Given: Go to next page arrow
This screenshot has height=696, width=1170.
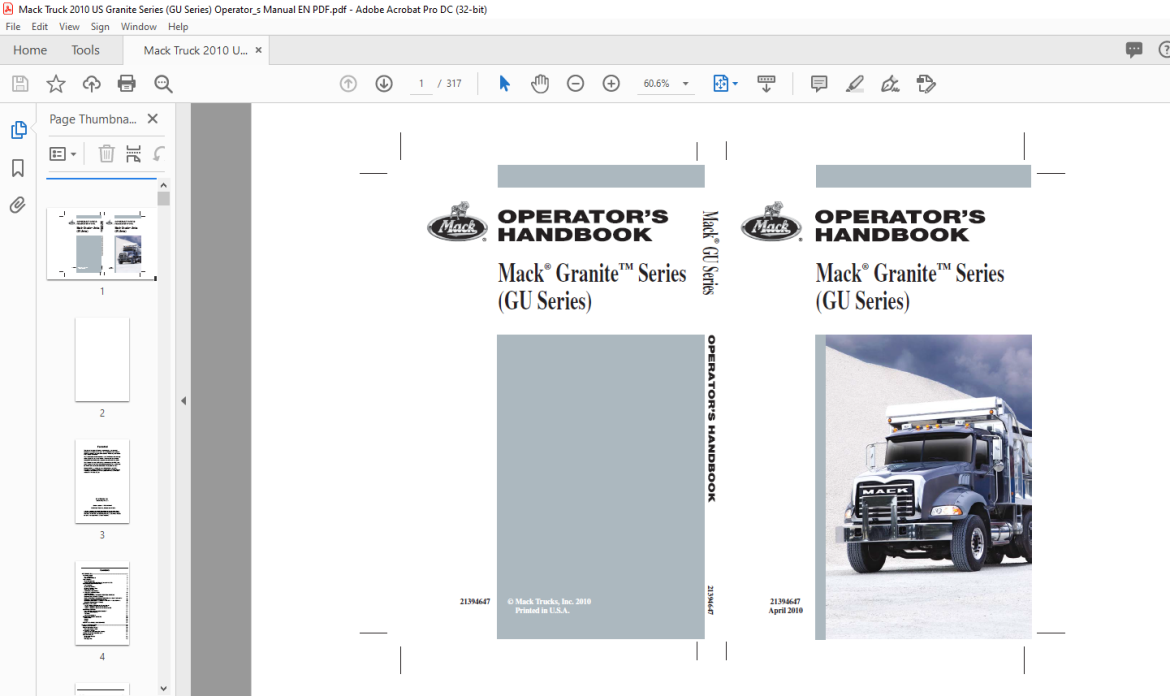Looking at the screenshot, I should [x=384, y=84].
